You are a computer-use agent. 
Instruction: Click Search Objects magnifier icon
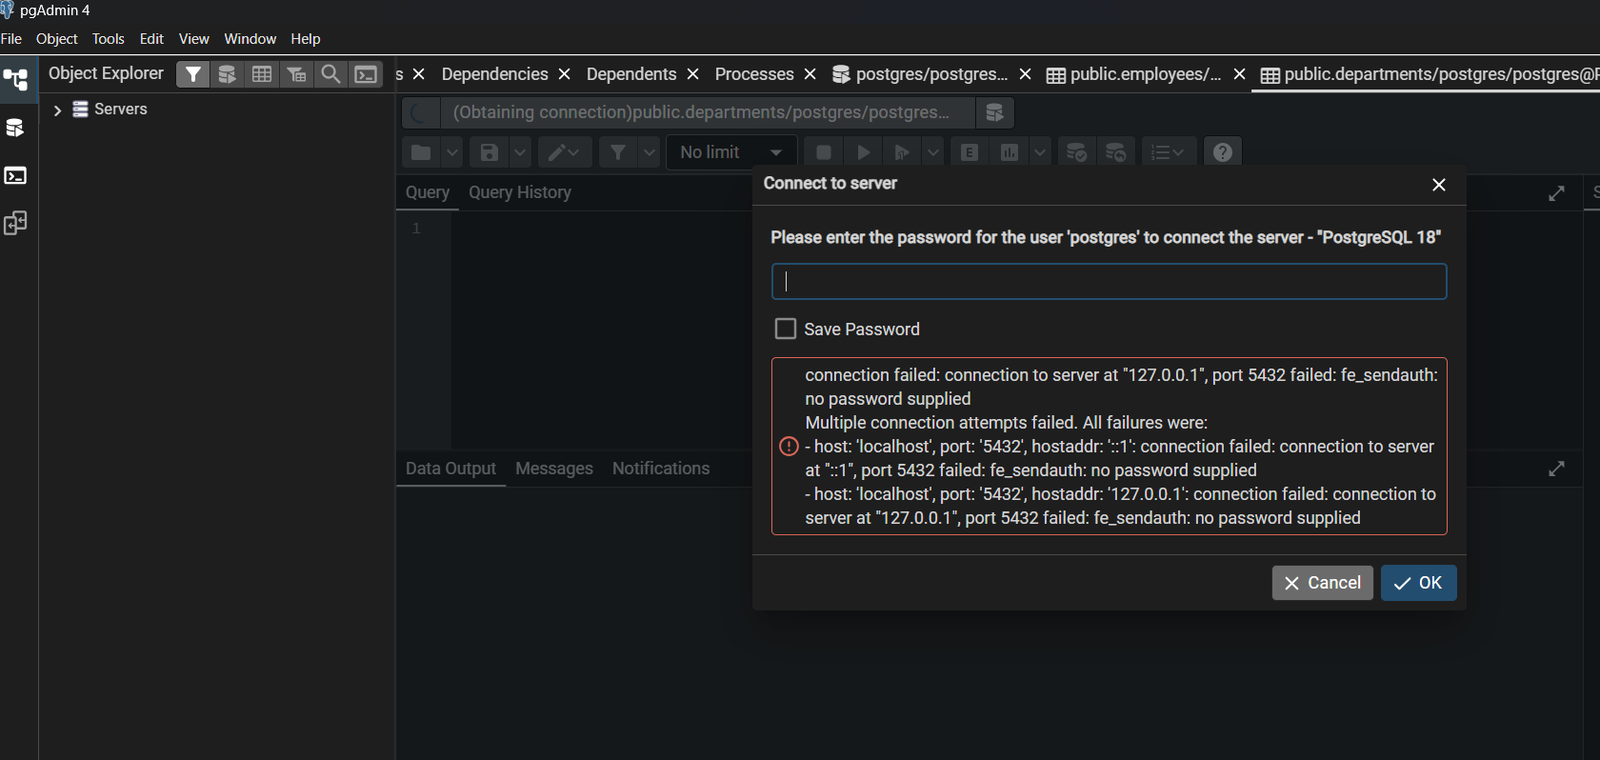point(330,74)
